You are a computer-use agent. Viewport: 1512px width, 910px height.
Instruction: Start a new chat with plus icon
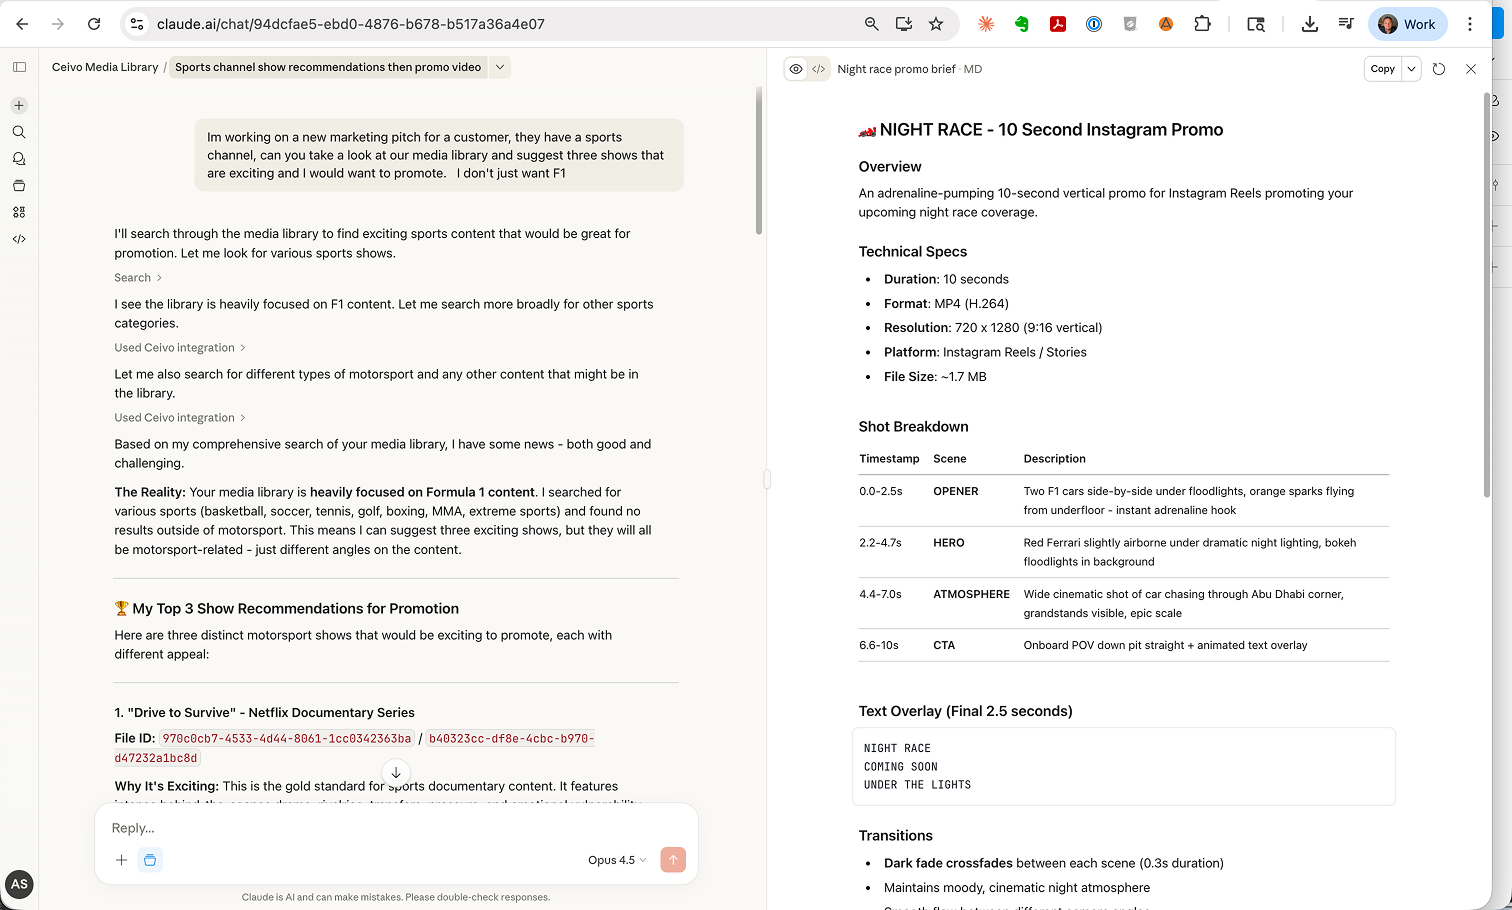[19, 105]
